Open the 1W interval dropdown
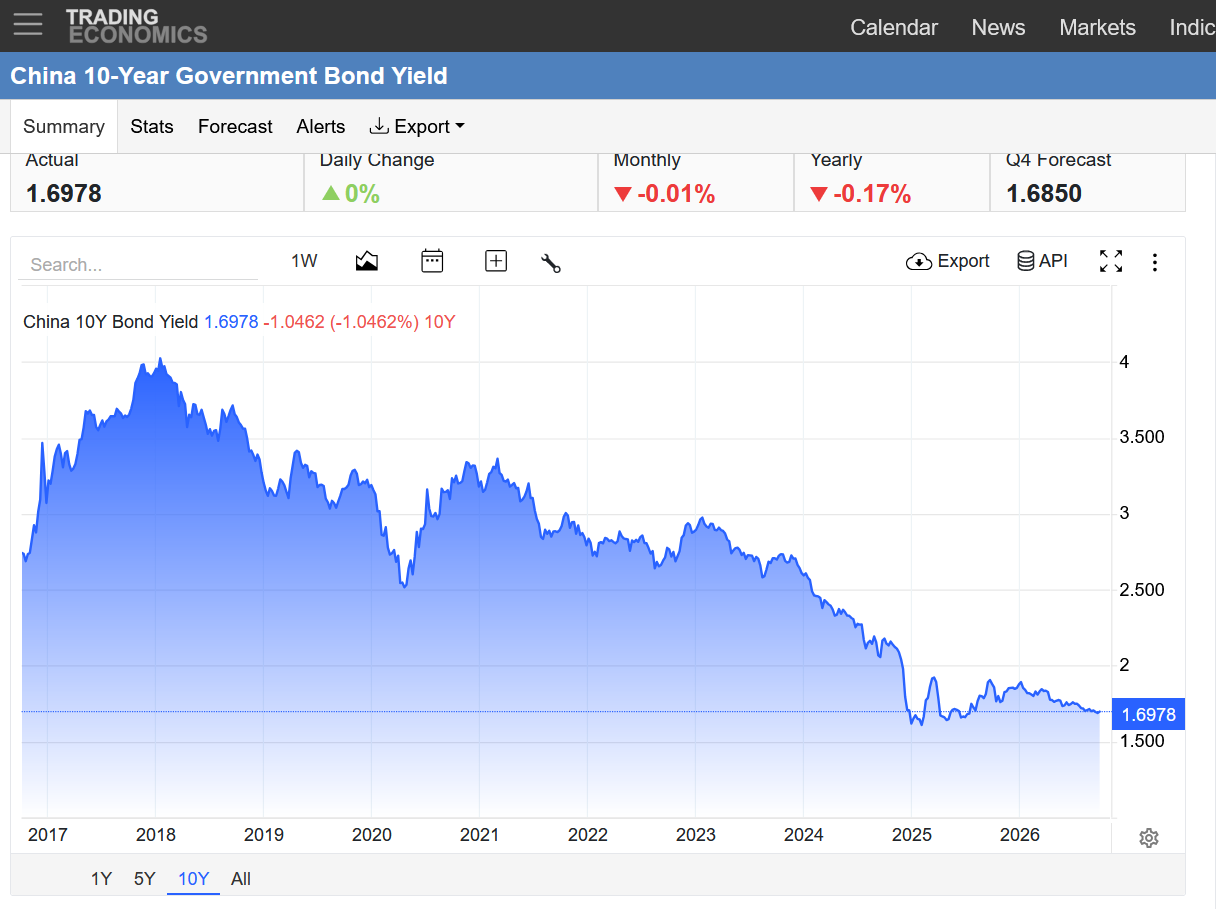Screen dimensions: 1216x909 [304, 261]
